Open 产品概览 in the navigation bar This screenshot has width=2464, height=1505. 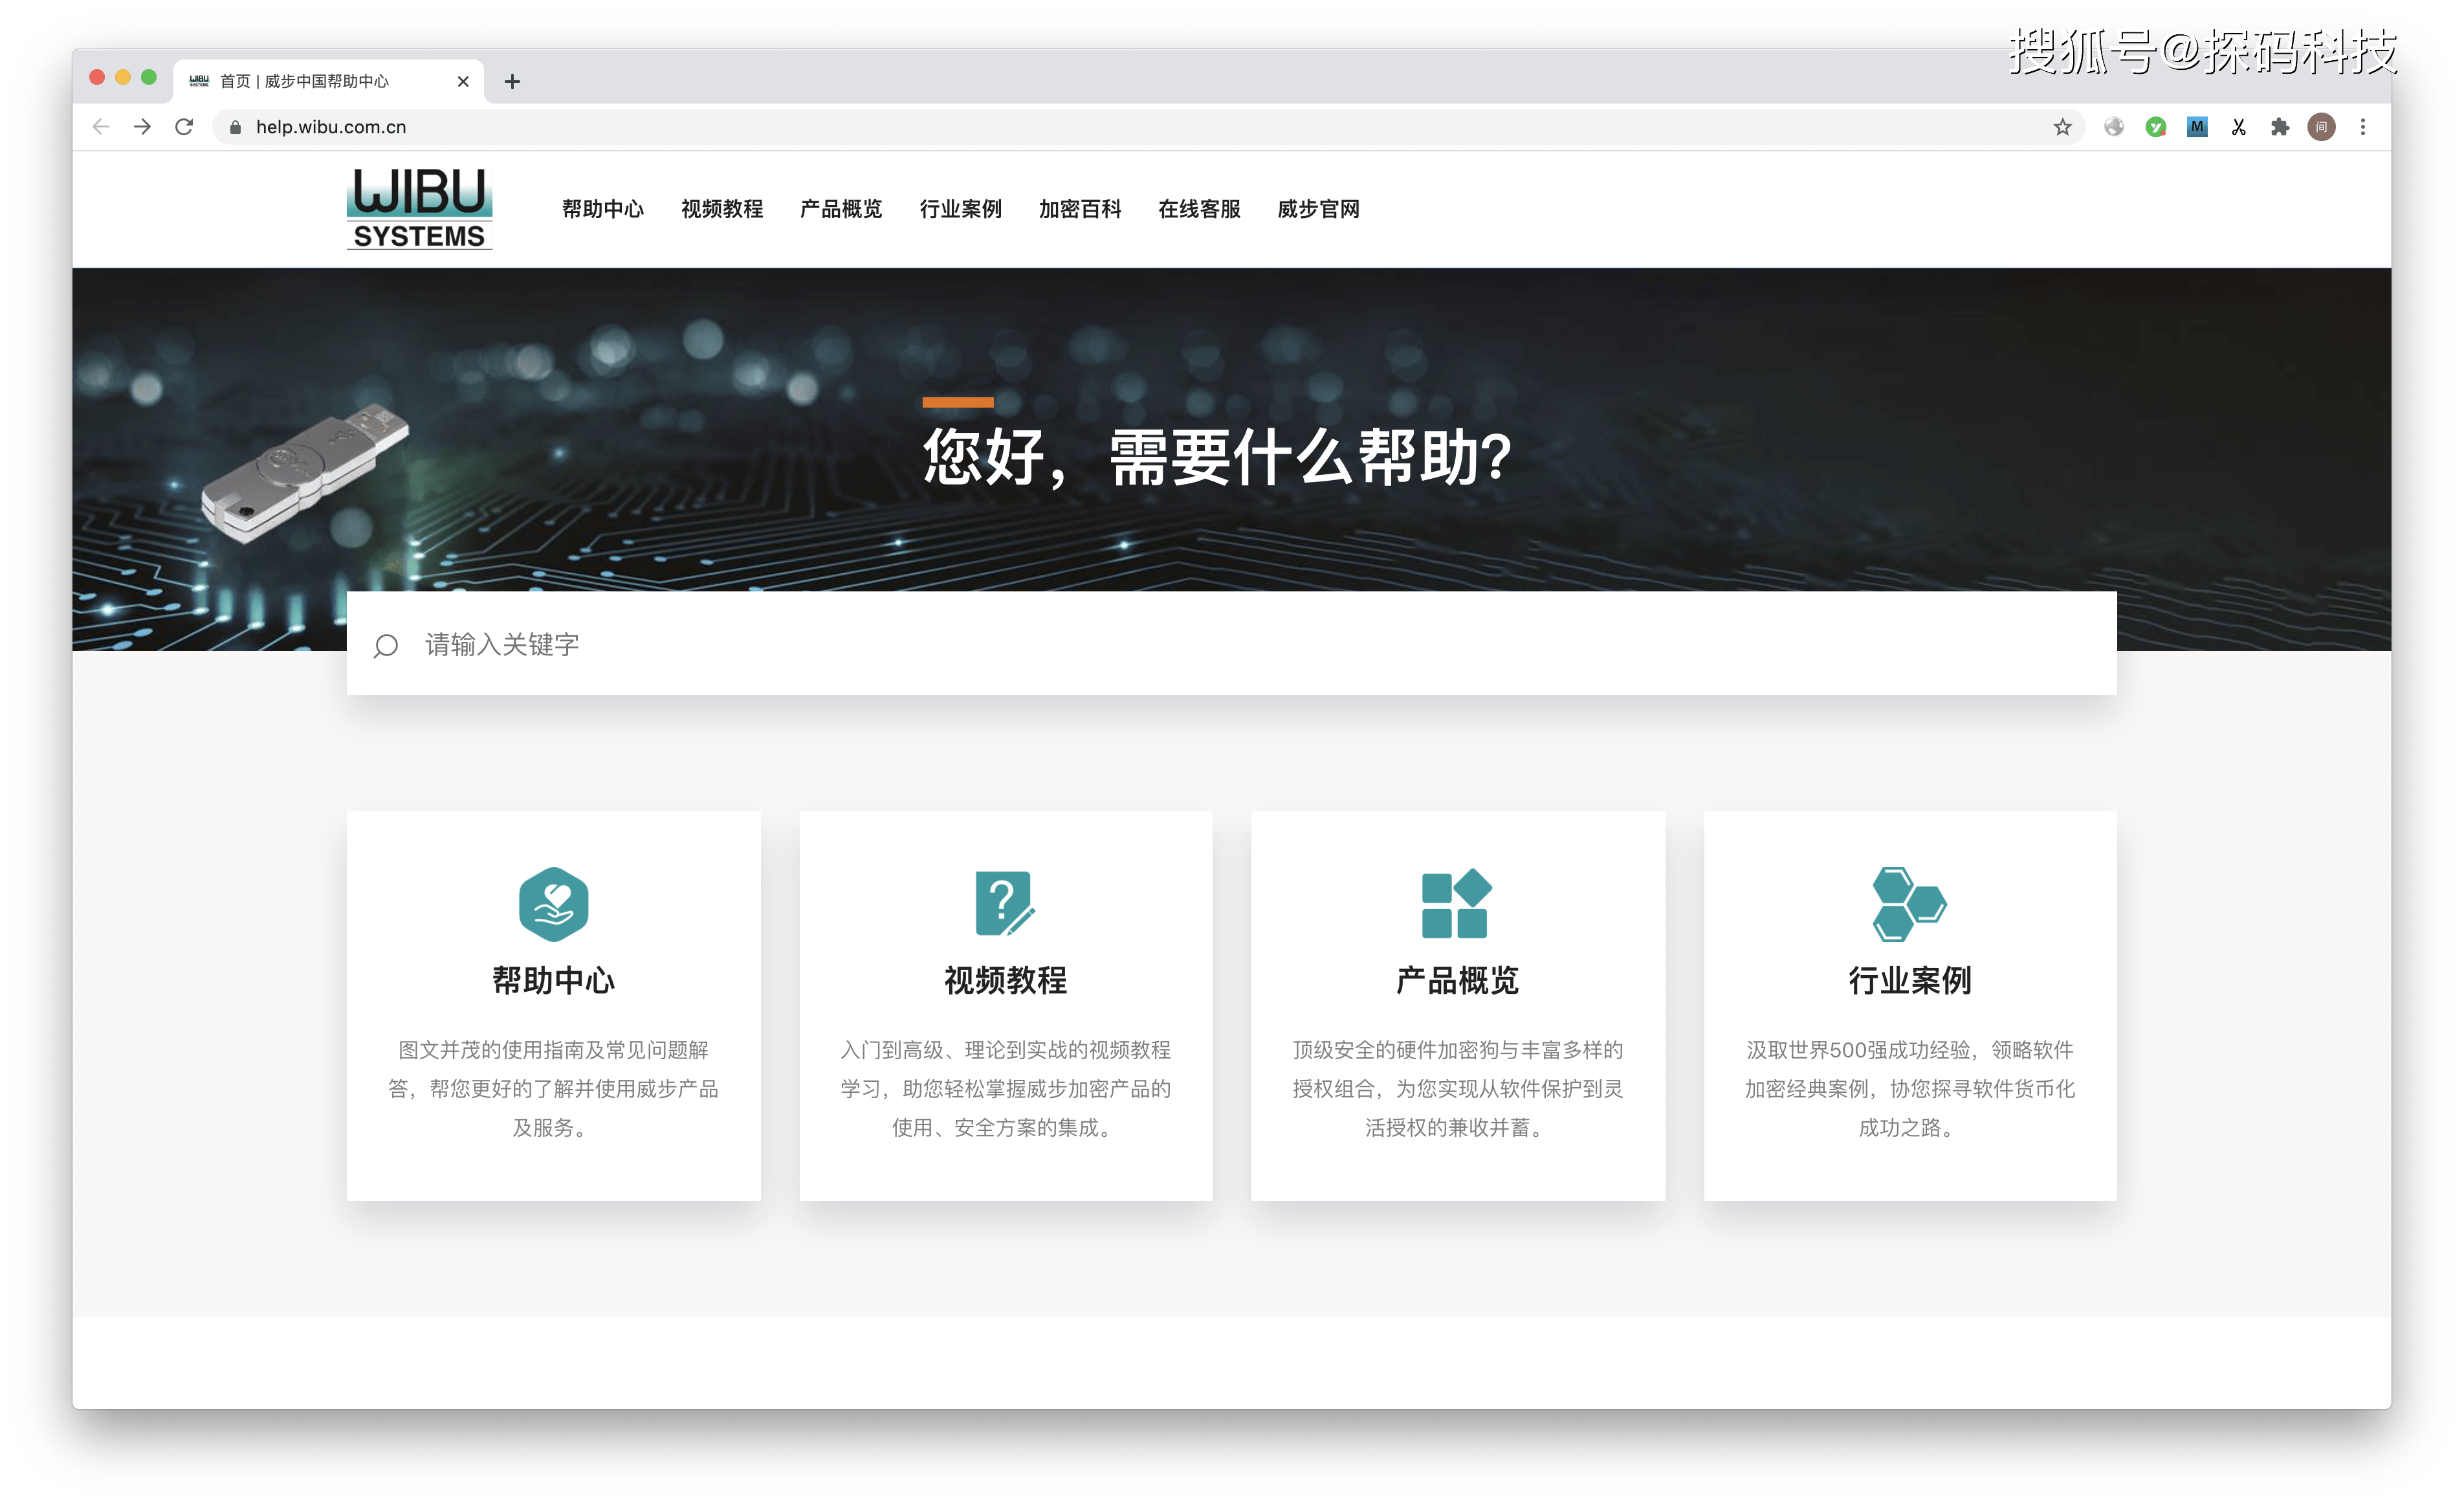841,209
